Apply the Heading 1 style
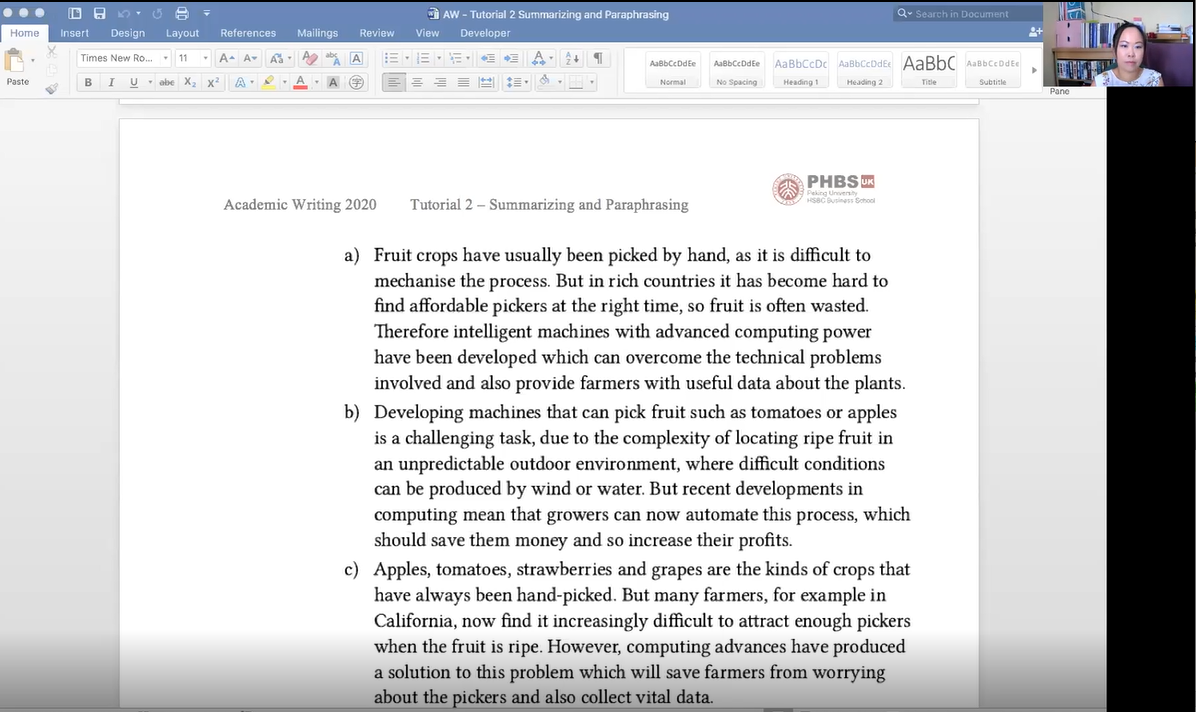Image resolution: width=1196 pixels, height=712 pixels. pos(801,70)
